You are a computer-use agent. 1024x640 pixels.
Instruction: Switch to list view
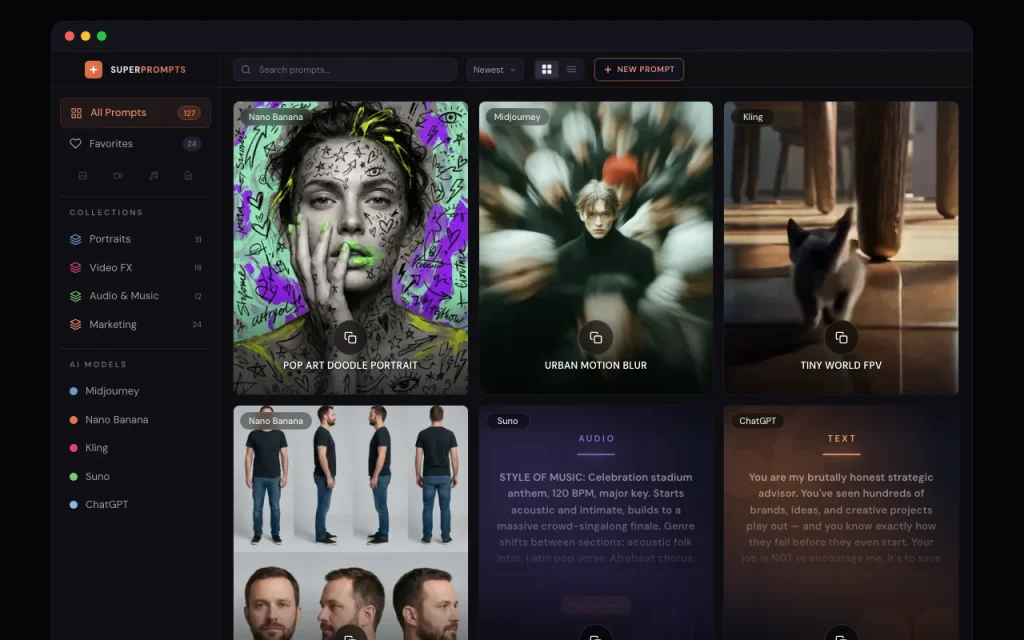571,69
